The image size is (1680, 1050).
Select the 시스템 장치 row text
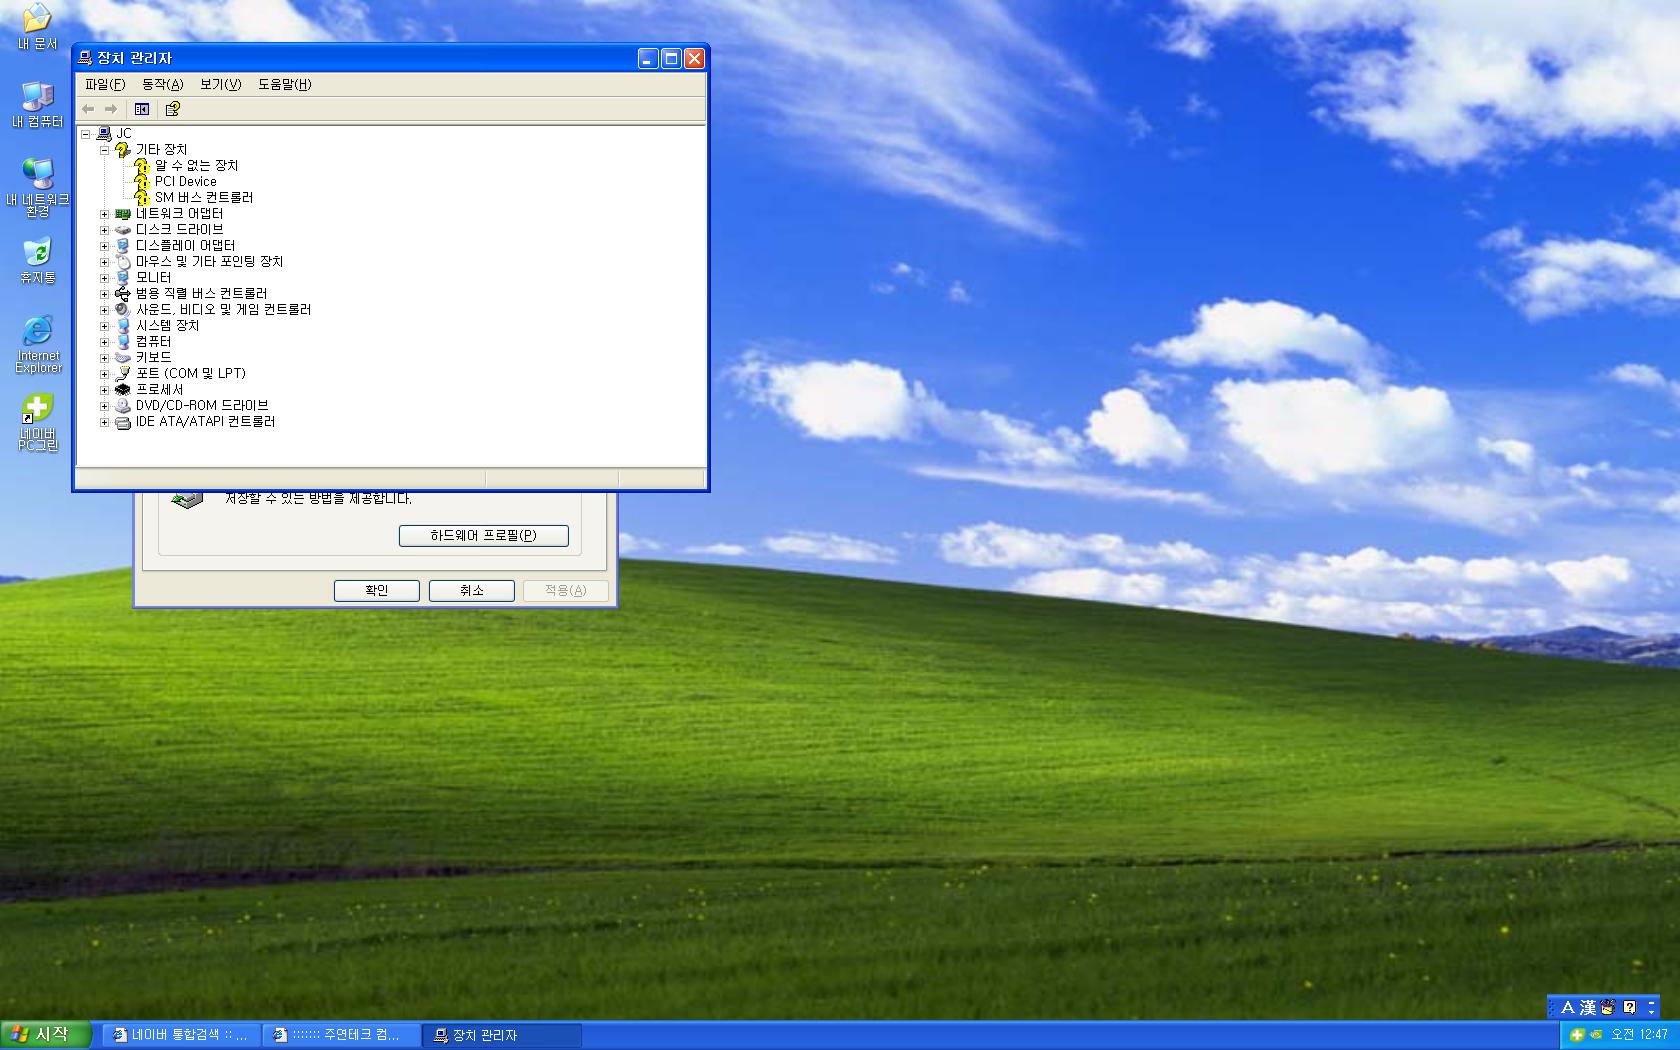167,326
